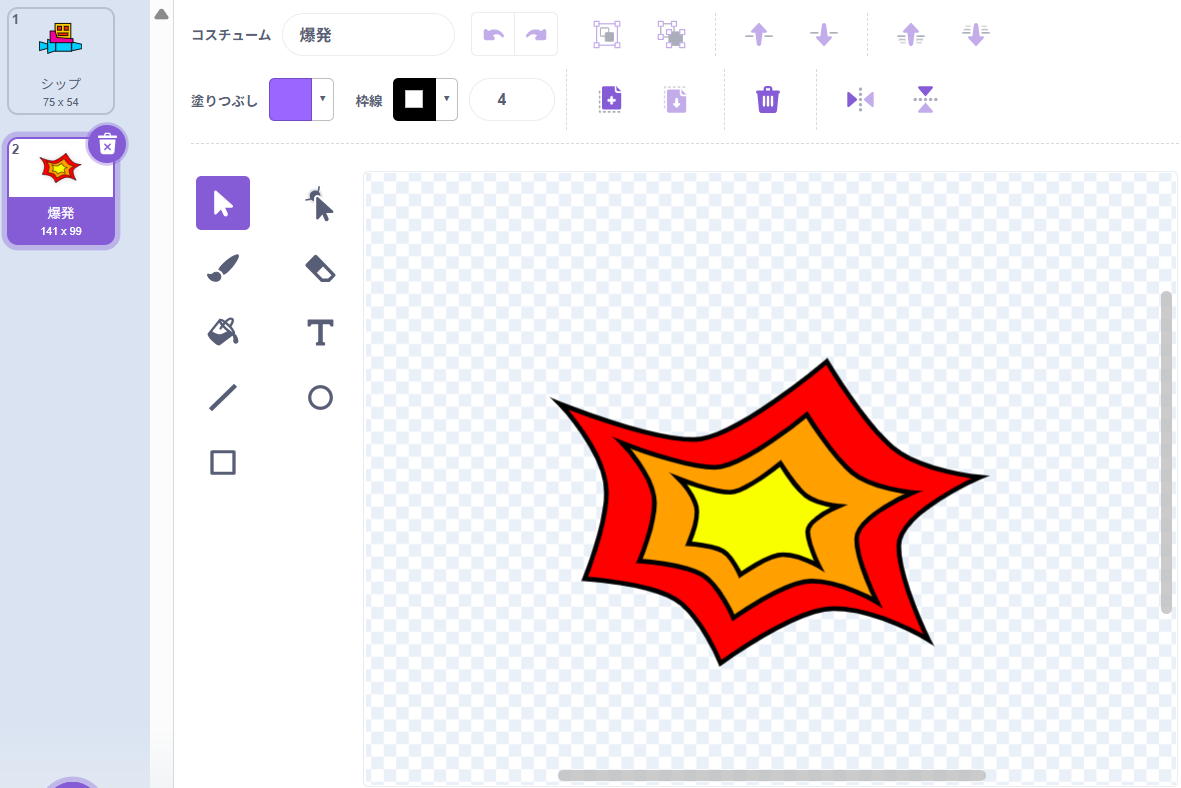The image size is (1181, 788).
Task: Pick the Fill bucket tool
Action: (x=223, y=332)
